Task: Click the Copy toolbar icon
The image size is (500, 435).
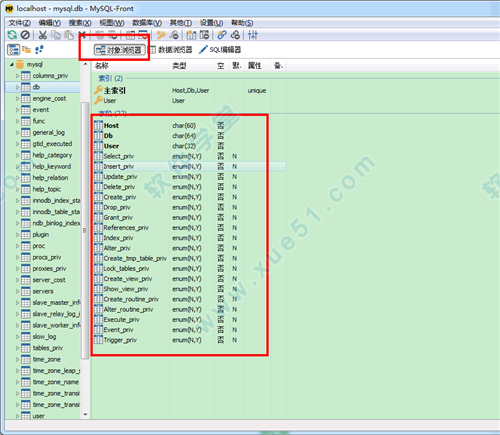Action: click(56, 35)
